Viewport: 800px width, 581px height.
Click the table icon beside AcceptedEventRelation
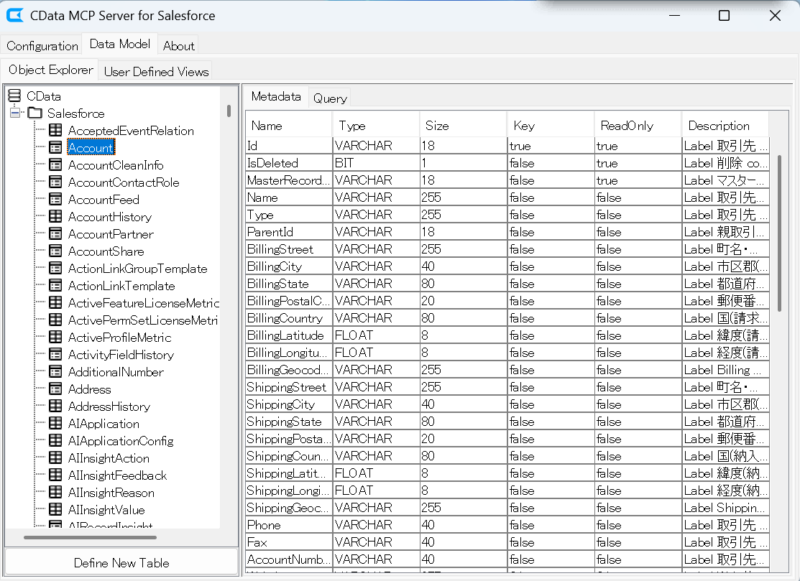click(55, 131)
